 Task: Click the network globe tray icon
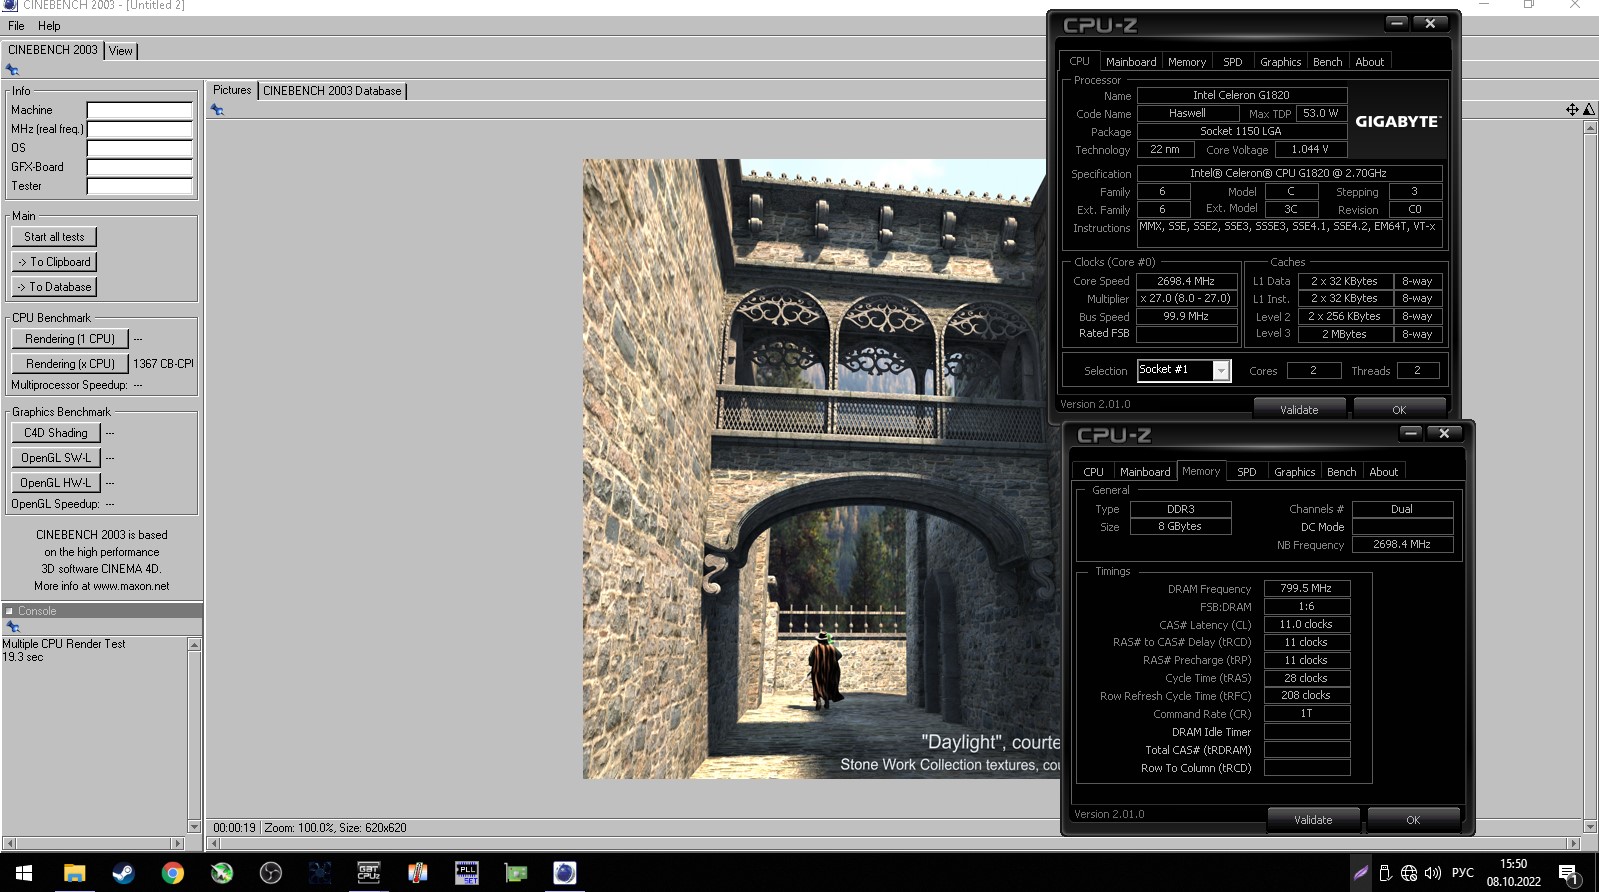point(1409,873)
